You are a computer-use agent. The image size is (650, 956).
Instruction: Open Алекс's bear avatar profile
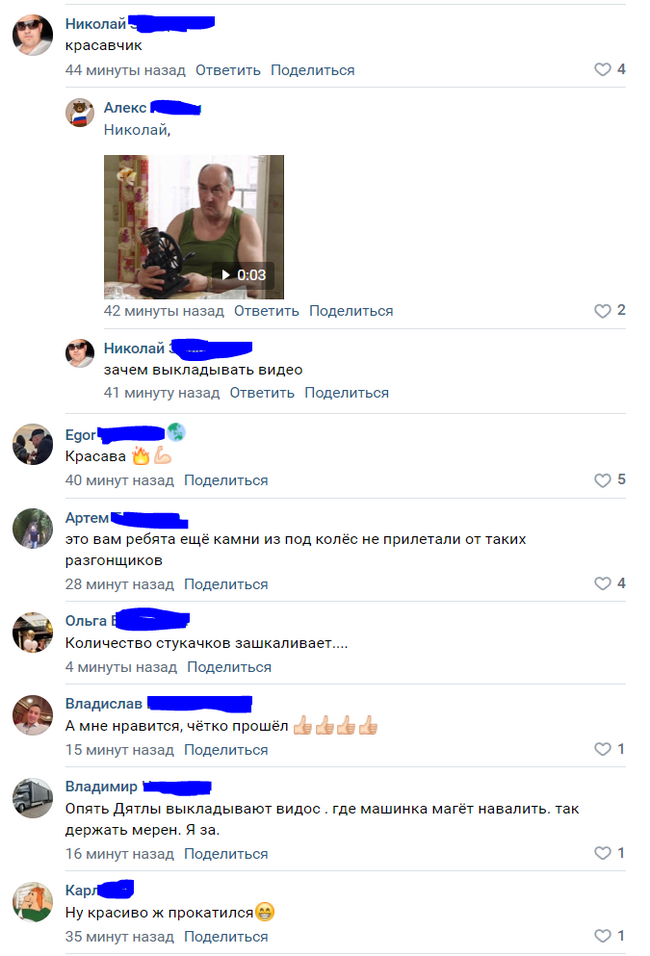coord(80,113)
